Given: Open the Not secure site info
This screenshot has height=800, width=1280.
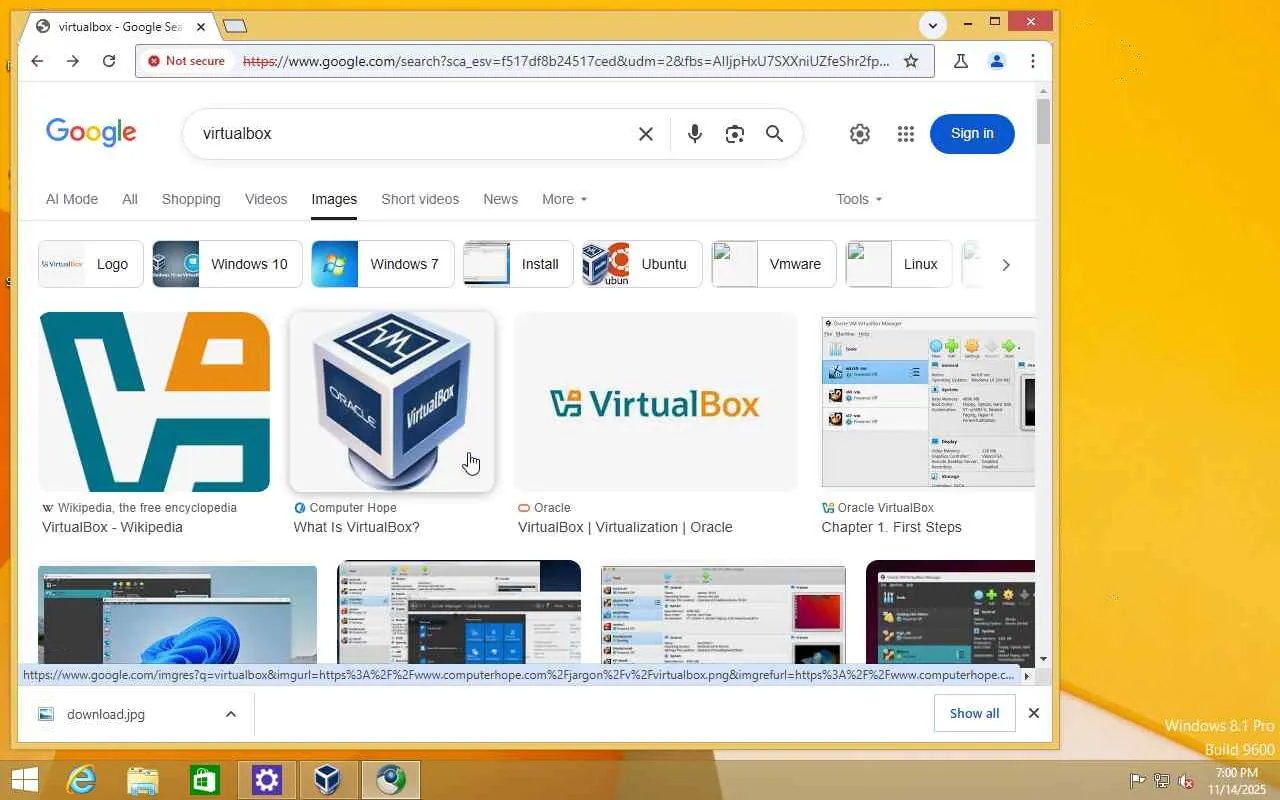Looking at the screenshot, I should pos(186,61).
